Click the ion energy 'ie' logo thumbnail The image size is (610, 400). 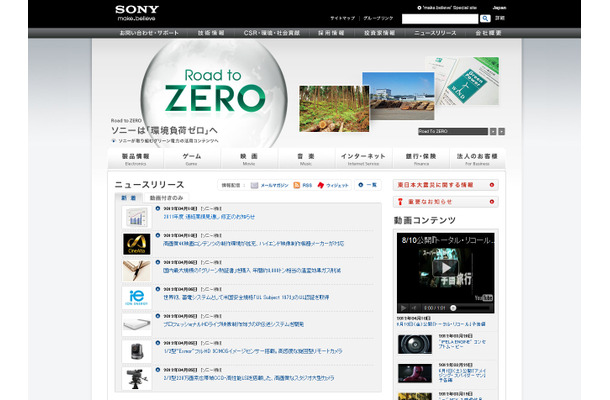137,298
